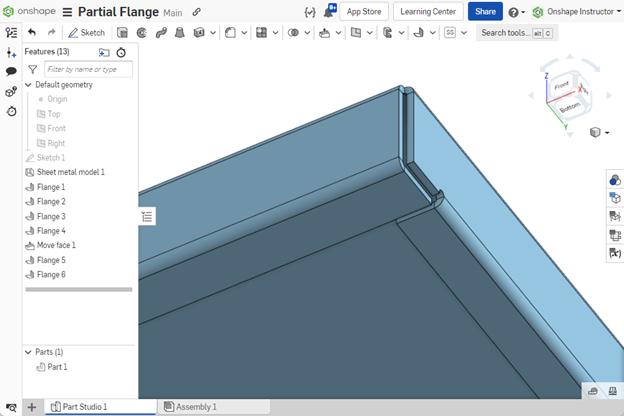This screenshot has width=624, height=416.
Task: Click the filter funnel icon in the feature list
Action: click(x=32, y=69)
